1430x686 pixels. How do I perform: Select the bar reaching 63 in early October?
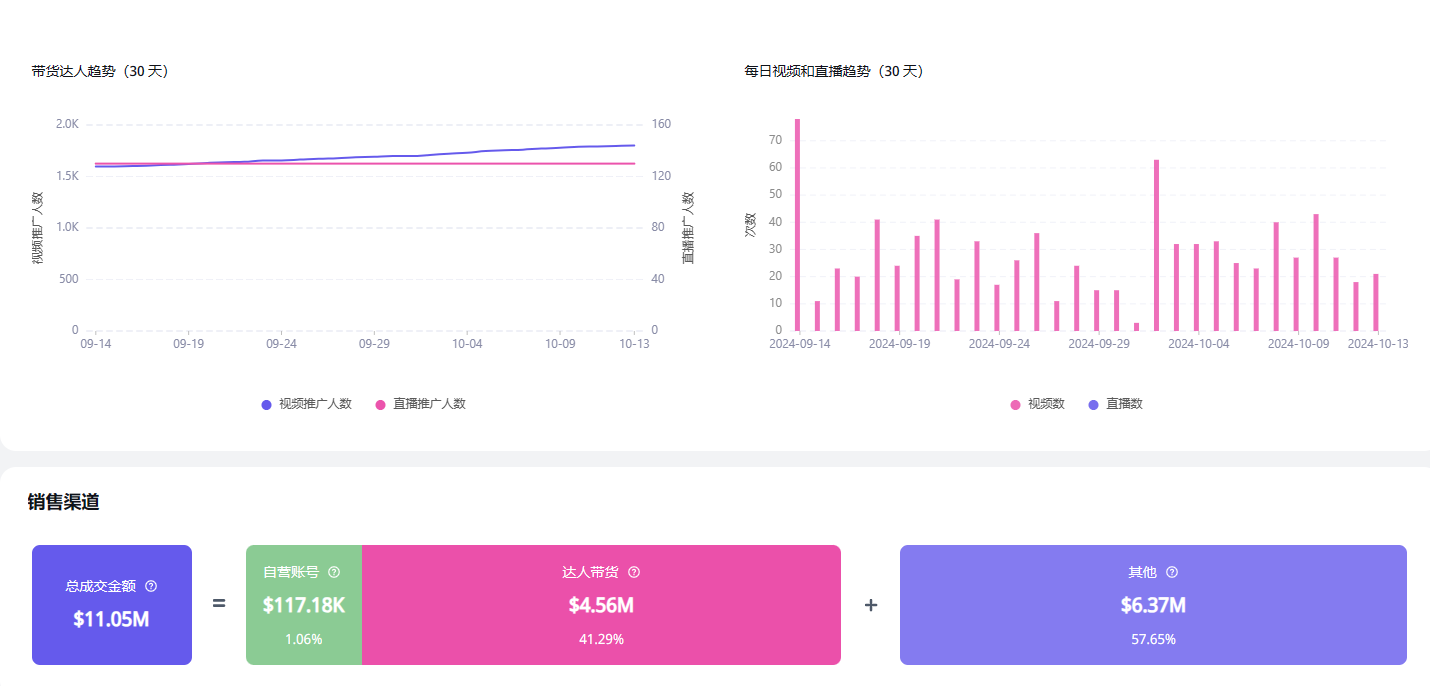[x=1156, y=245]
